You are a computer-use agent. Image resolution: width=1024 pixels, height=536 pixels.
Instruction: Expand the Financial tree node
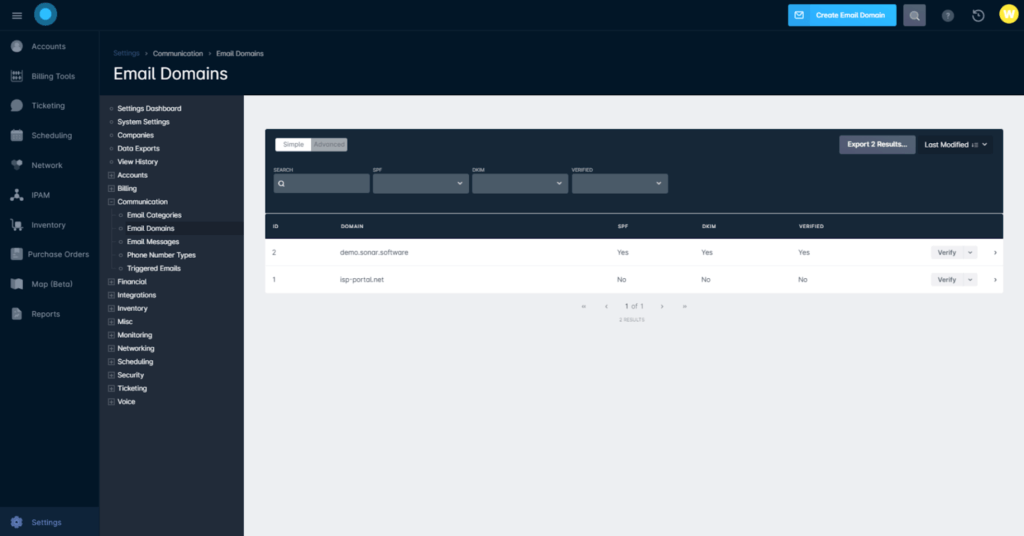[111, 282]
